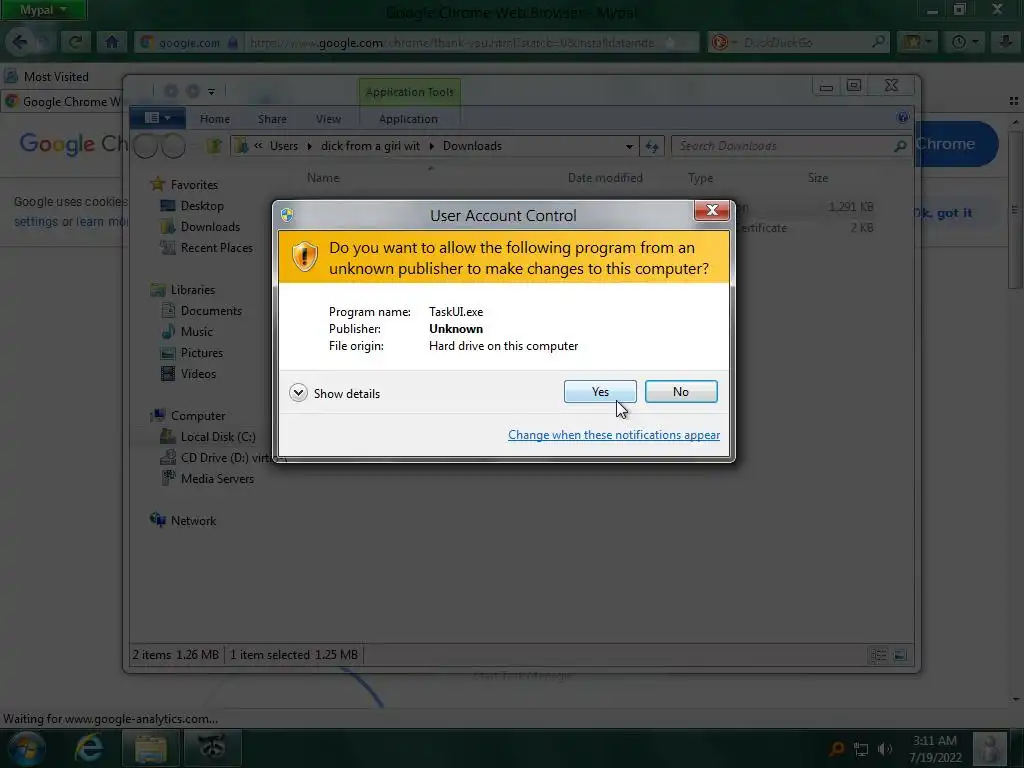Click the Explorer up-folder arrow icon

coord(214,146)
